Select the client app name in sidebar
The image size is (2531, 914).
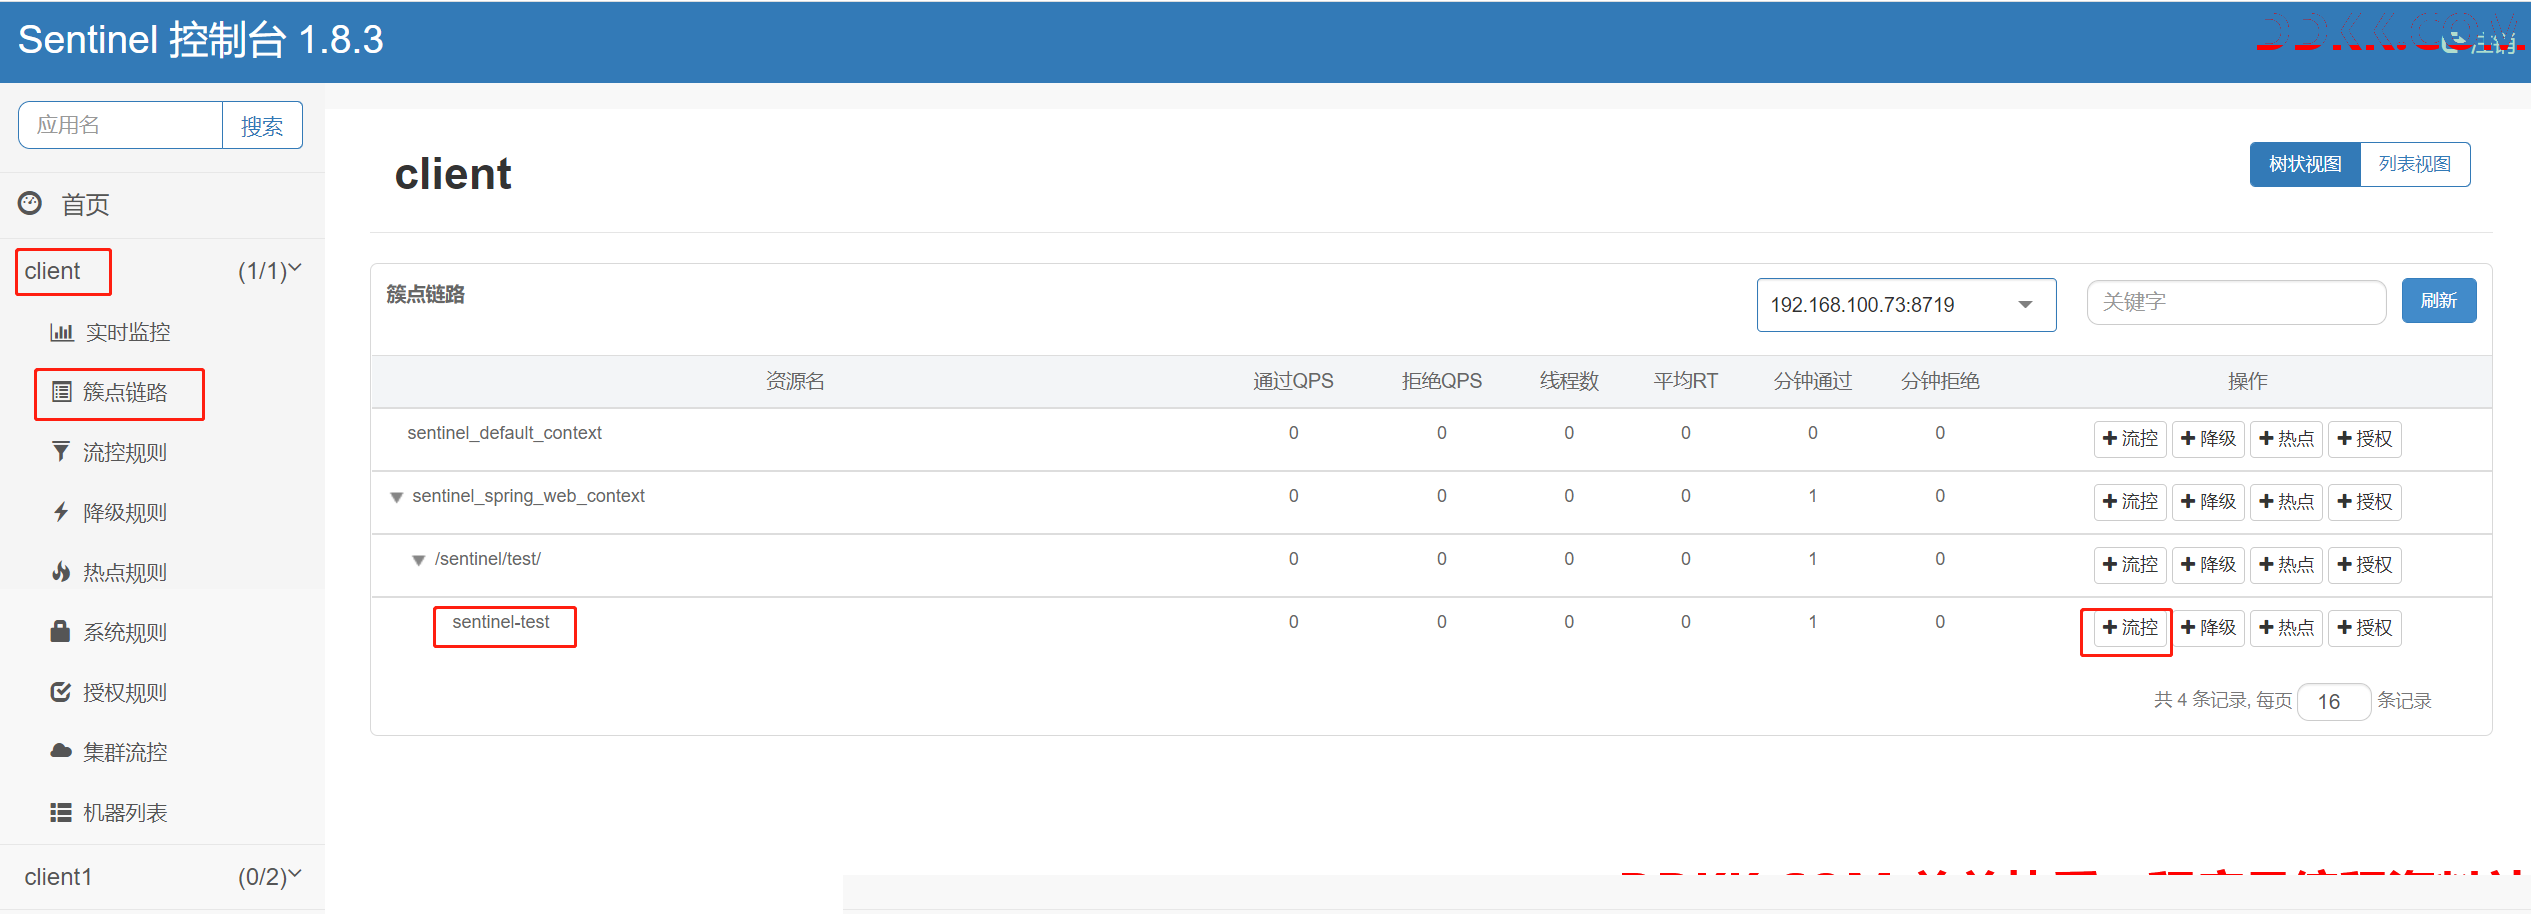(x=53, y=271)
